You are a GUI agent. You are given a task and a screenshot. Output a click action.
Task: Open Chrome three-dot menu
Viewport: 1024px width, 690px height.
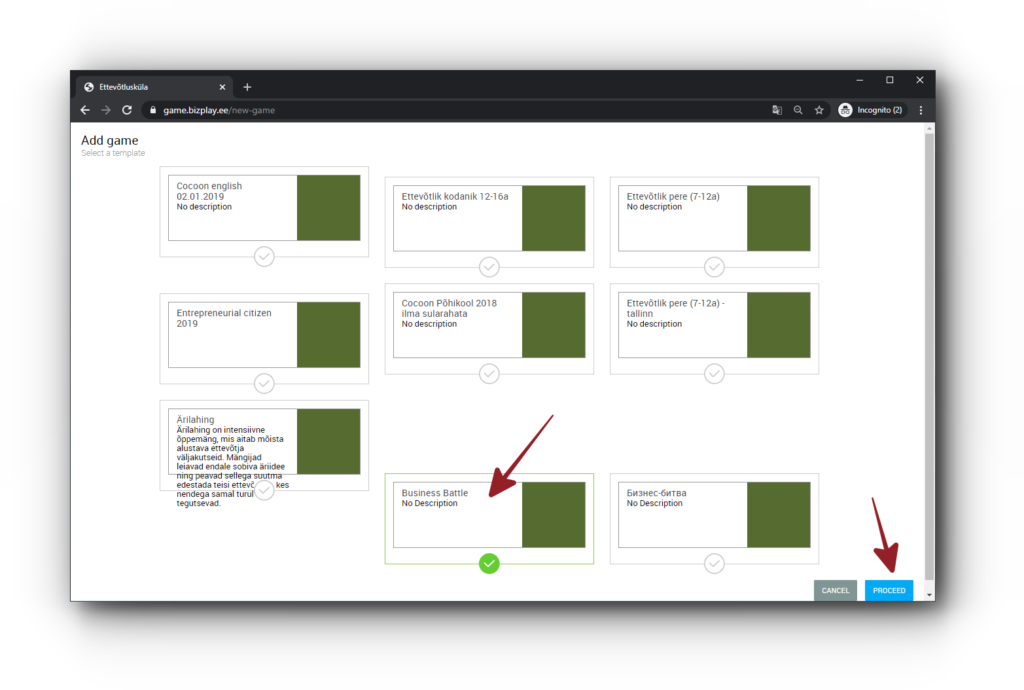[920, 110]
